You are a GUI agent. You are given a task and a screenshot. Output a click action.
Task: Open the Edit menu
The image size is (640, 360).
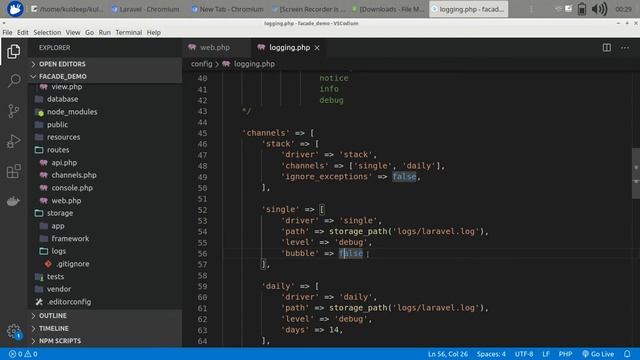click(x=23, y=32)
